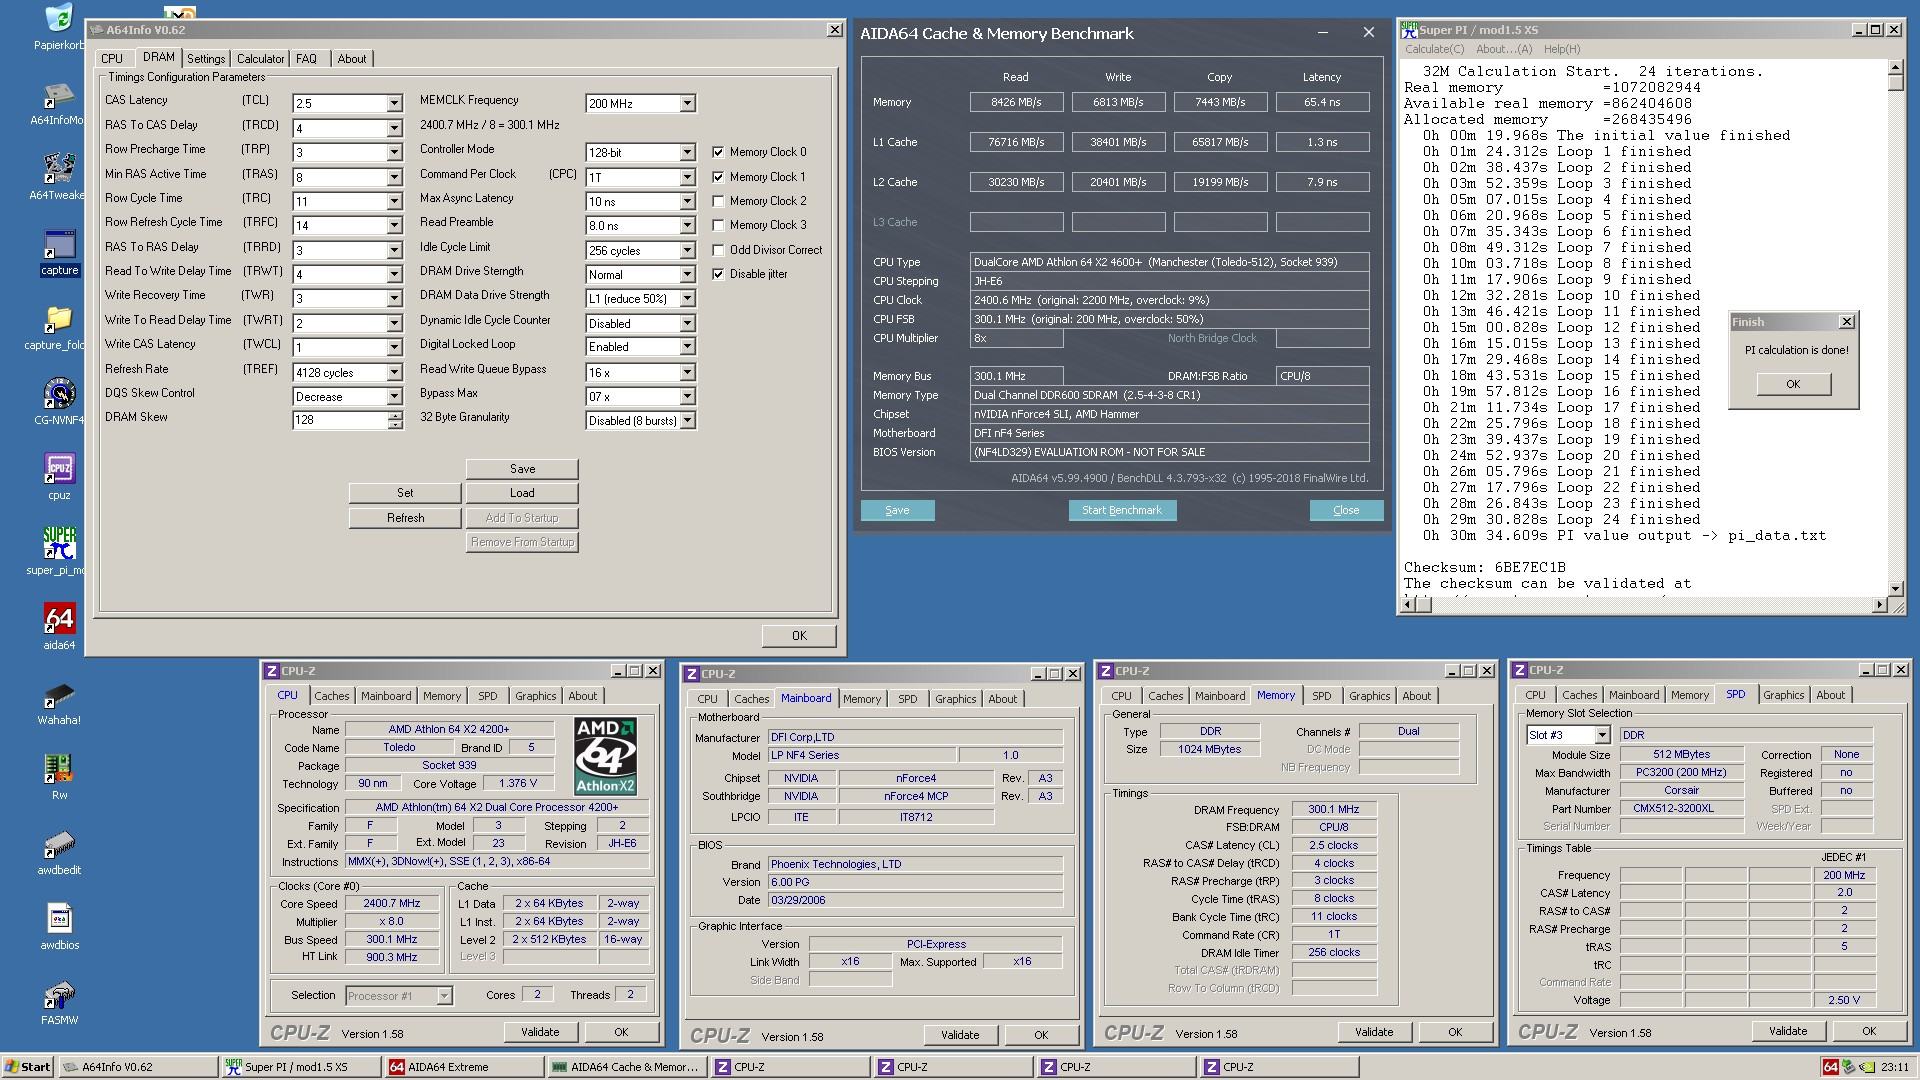
Task: Enable the Memory Clock 3 checkbox
Action: (x=718, y=226)
